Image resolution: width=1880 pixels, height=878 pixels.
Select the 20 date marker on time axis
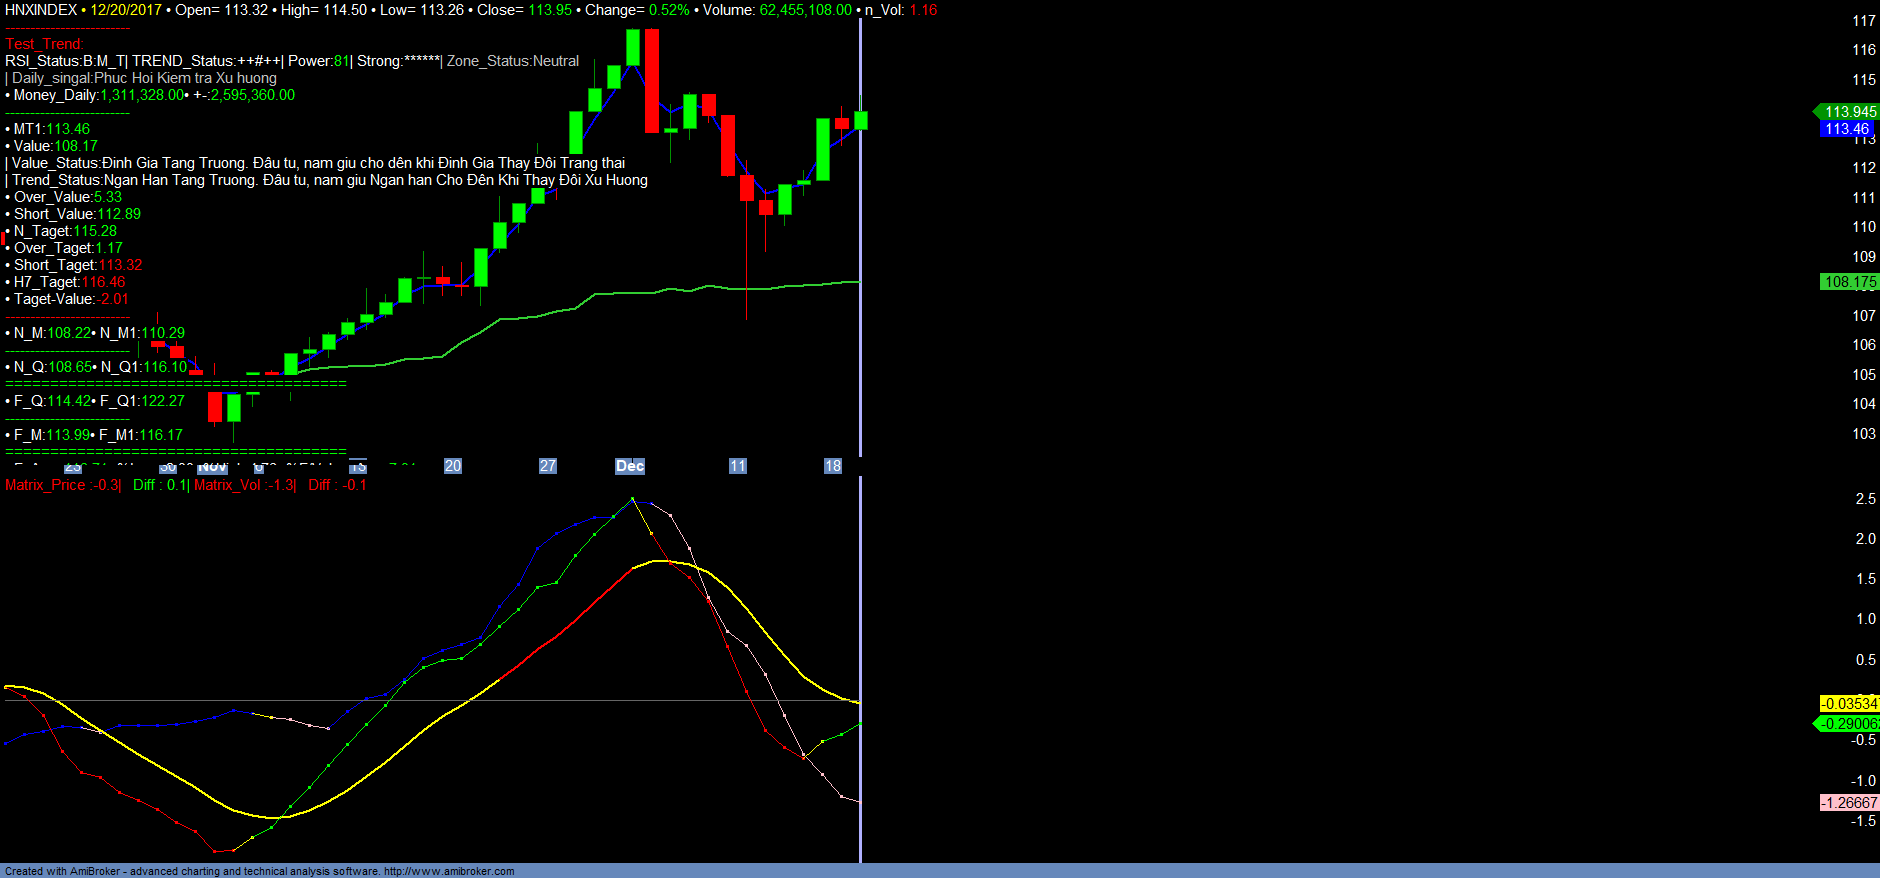point(453,466)
